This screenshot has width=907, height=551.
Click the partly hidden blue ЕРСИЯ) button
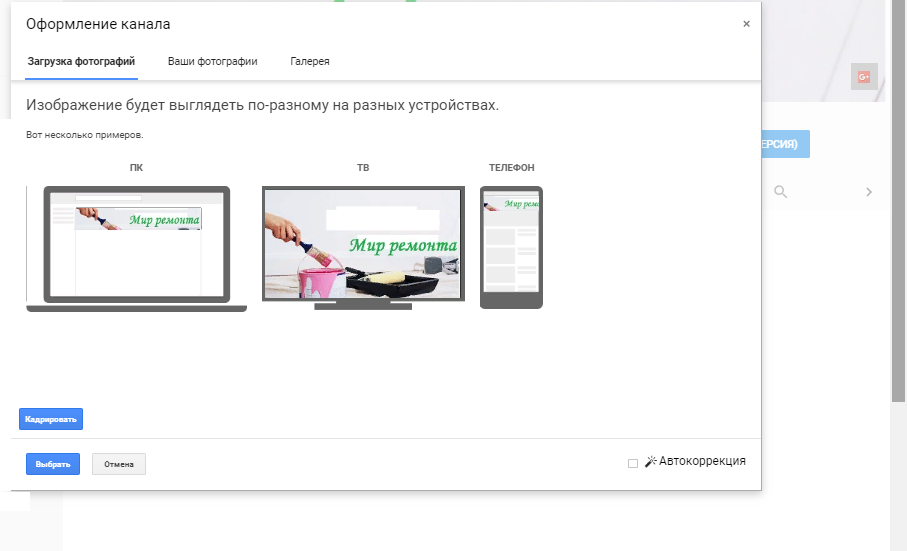[785, 144]
